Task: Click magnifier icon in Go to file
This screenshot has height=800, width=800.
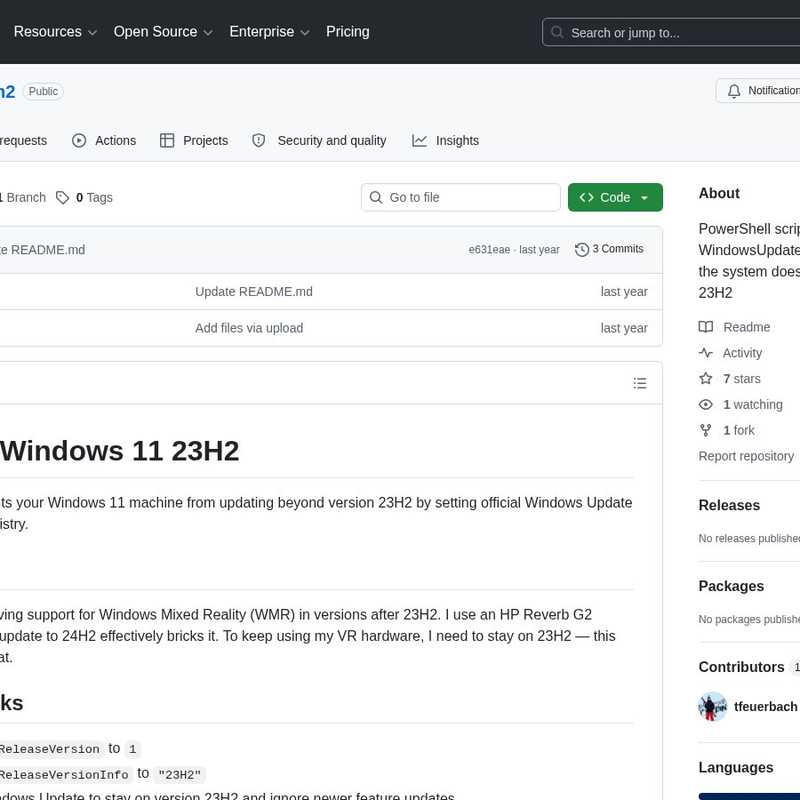Action: [x=376, y=197]
